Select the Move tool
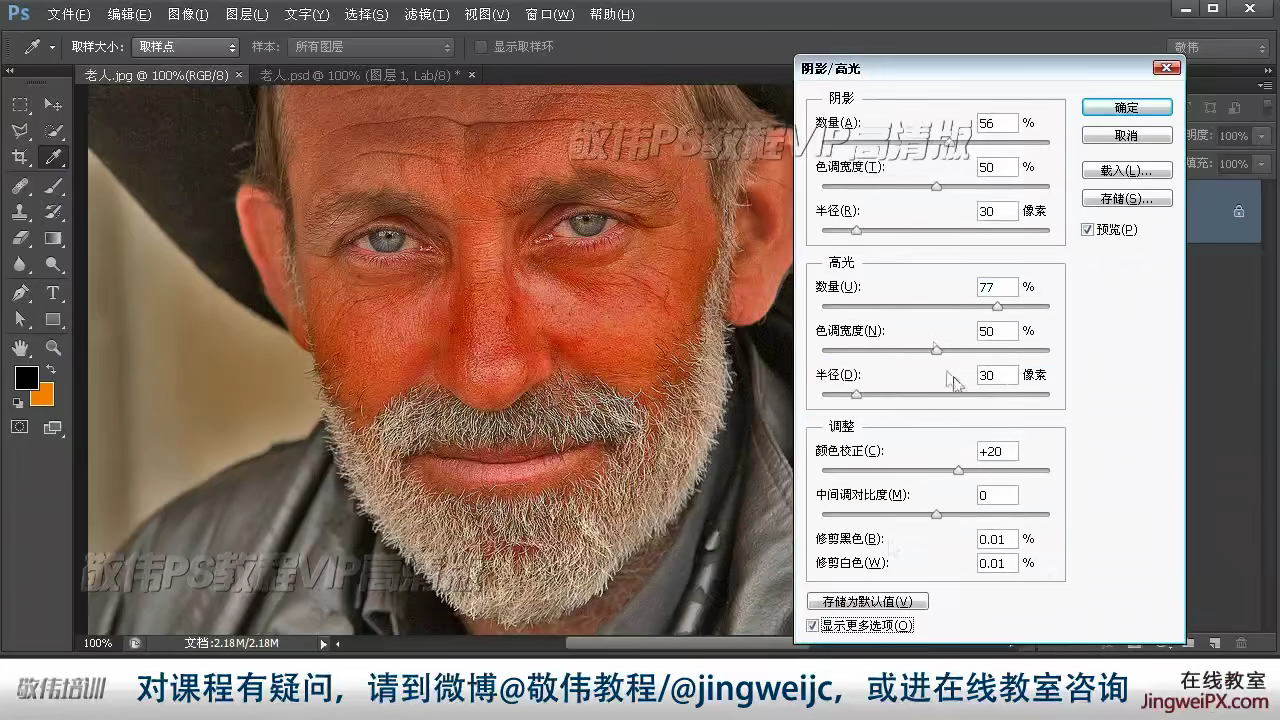 point(54,105)
